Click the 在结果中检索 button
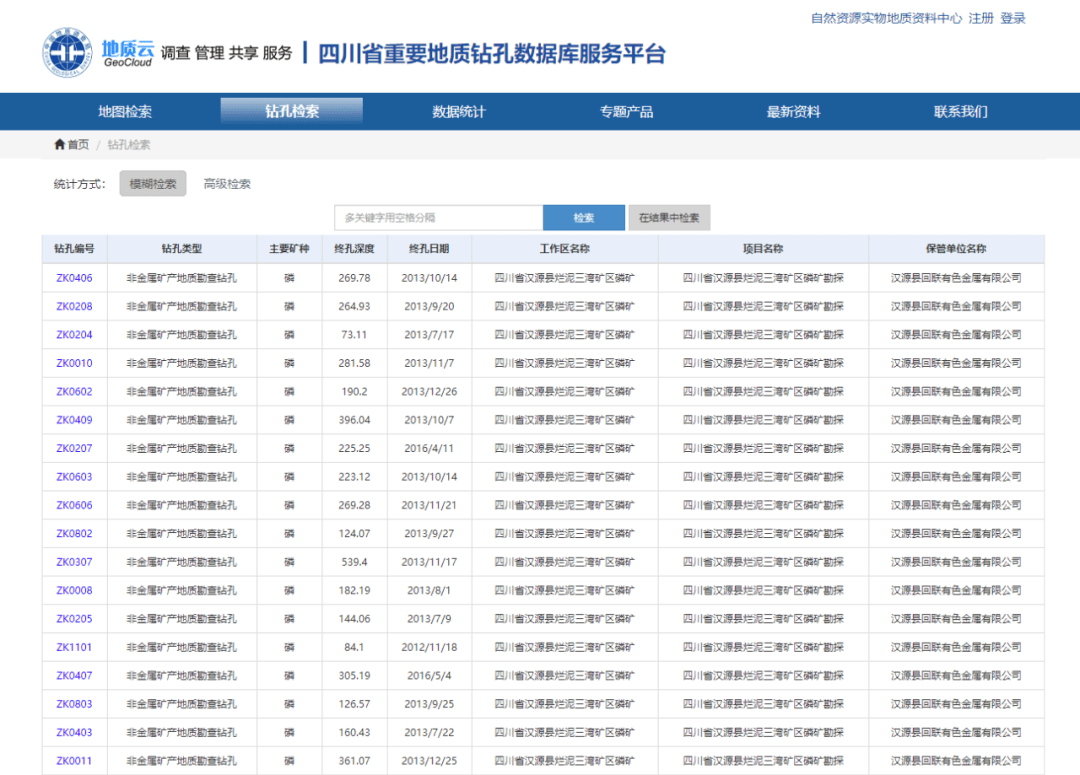1080x775 pixels. tap(669, 218)
